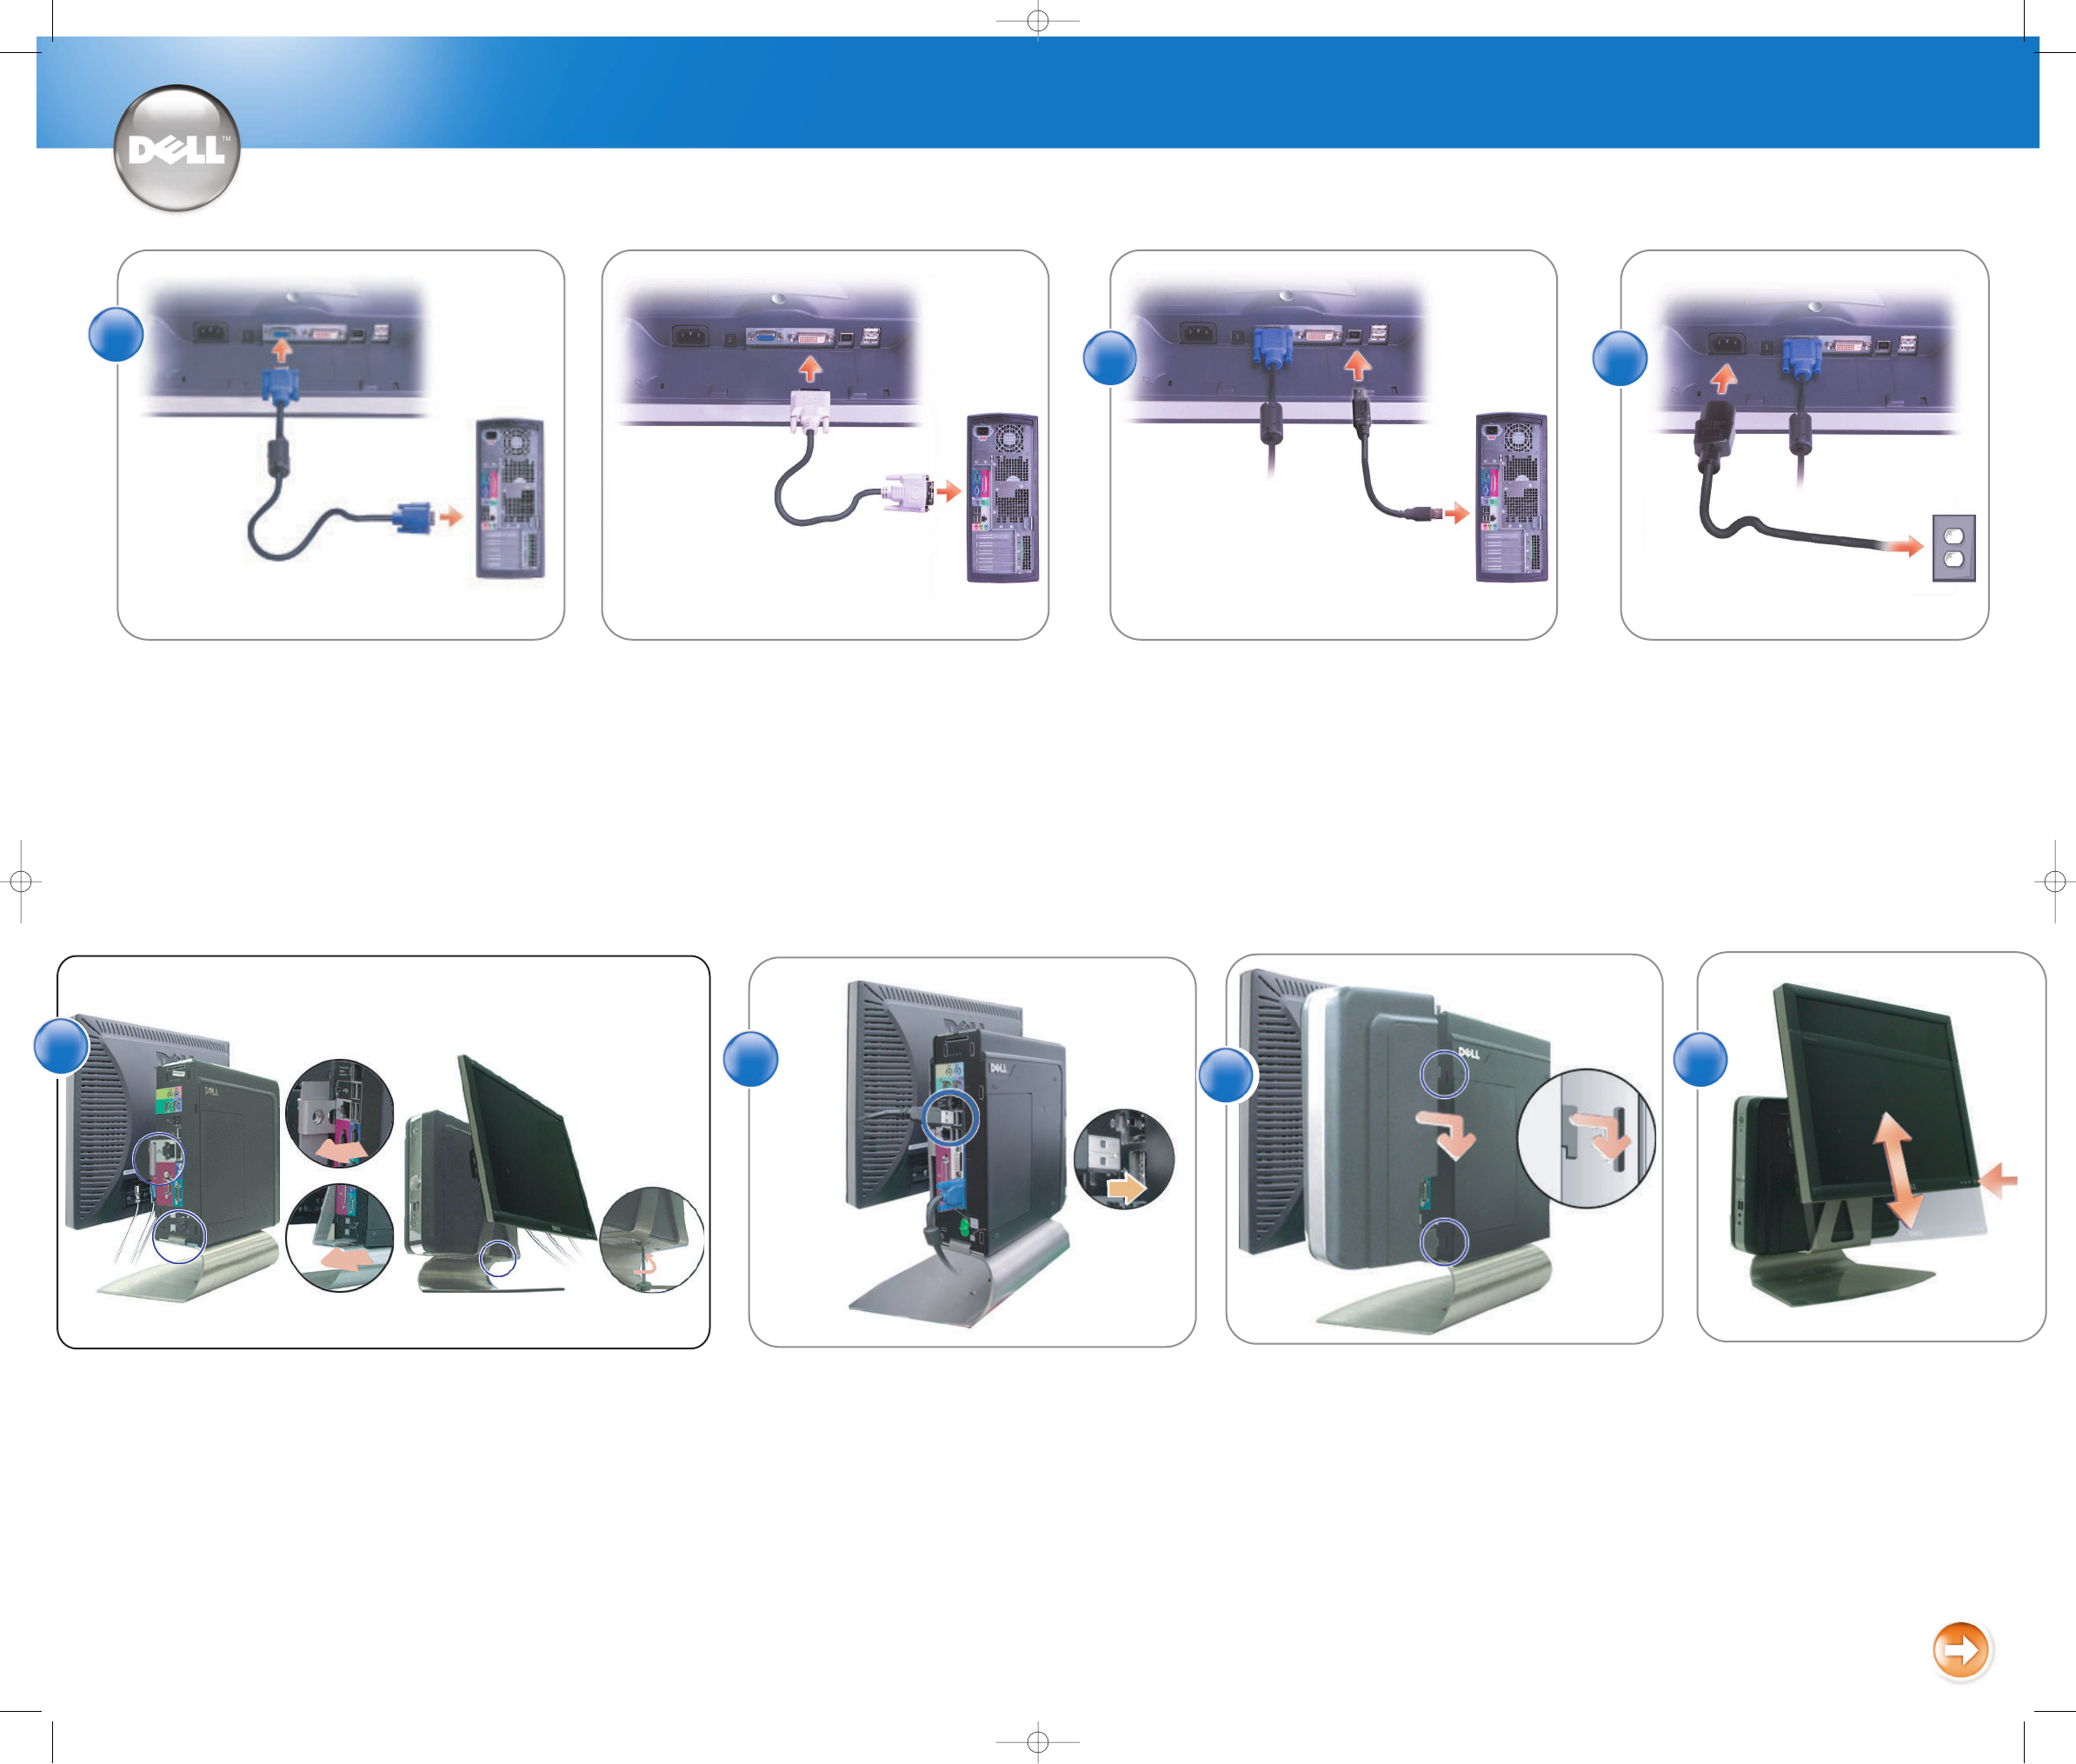Click the Dell logo badge
The image size is (2076, 1764).
[177, 148]
